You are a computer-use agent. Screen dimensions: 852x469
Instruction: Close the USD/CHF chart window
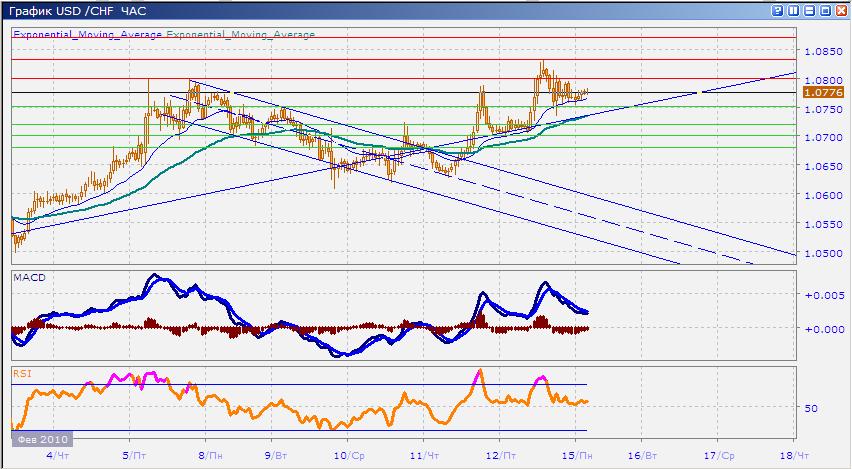(841, 9)
